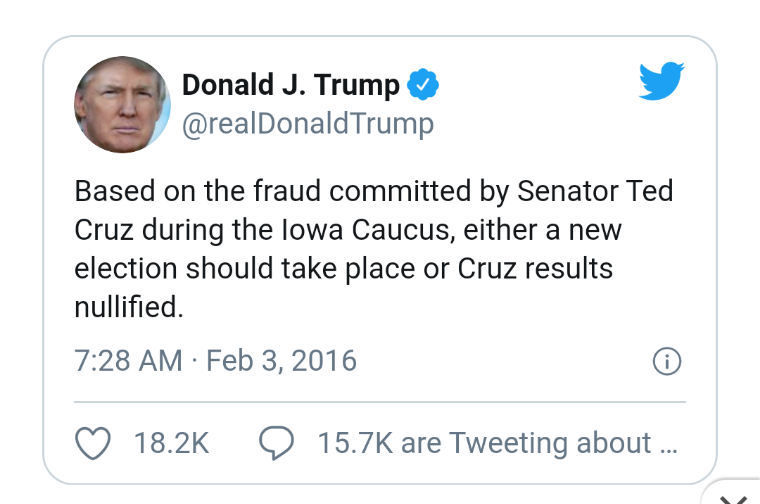The height and width of the screenshot is (504, 760).
Task: Click the reply speech bubble icon
Action: [275, 443]
